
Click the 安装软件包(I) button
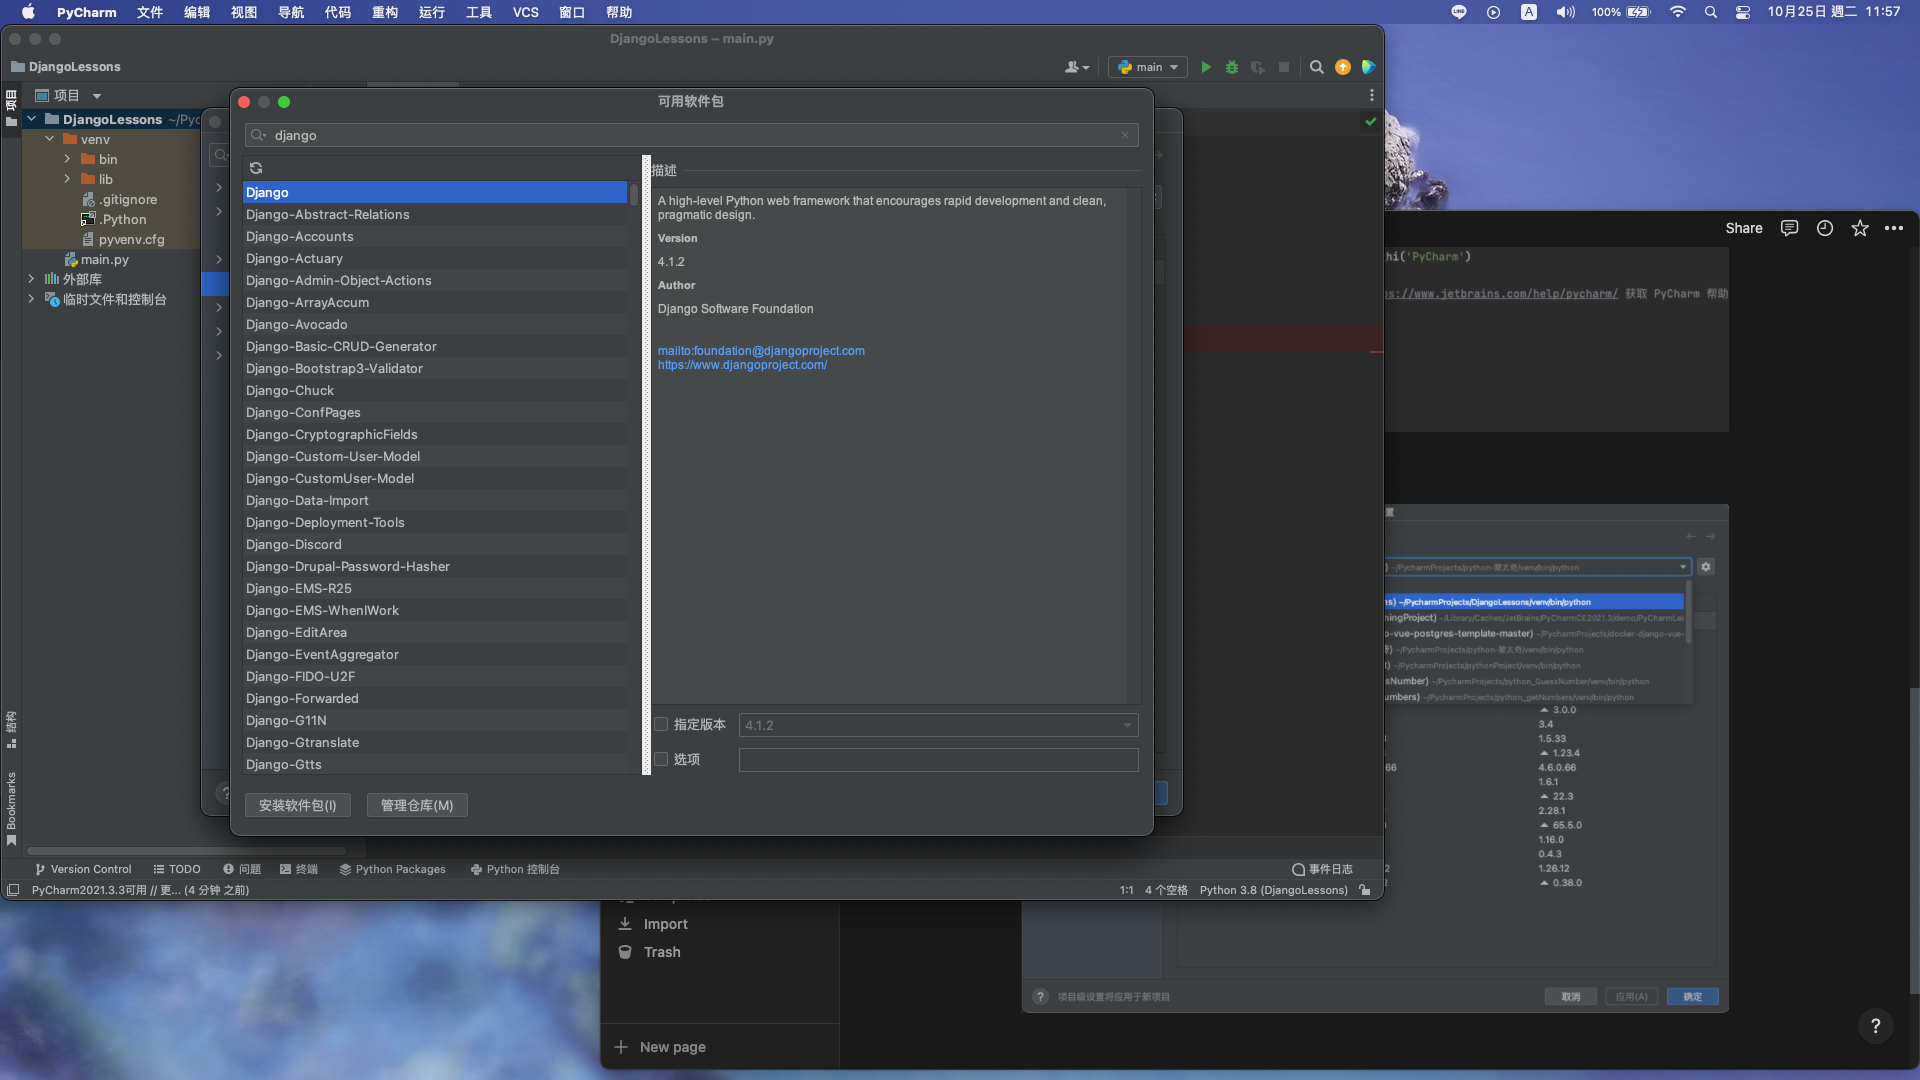point(297,805)
